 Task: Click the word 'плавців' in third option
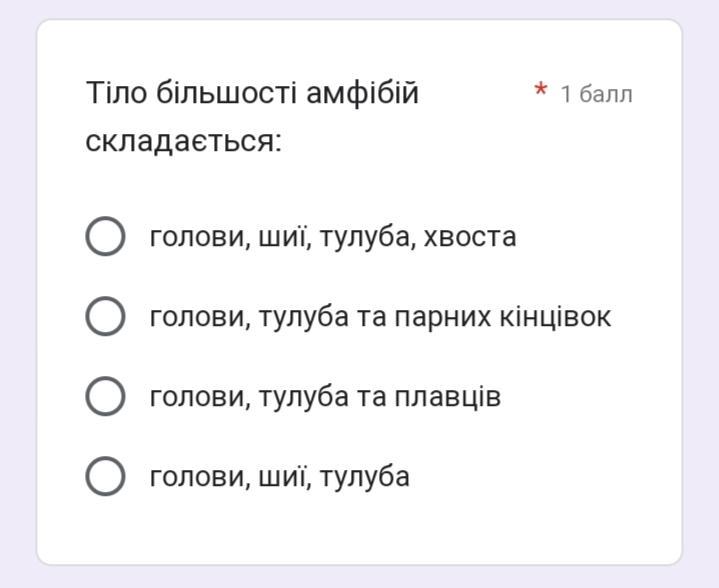coord(448,397)
